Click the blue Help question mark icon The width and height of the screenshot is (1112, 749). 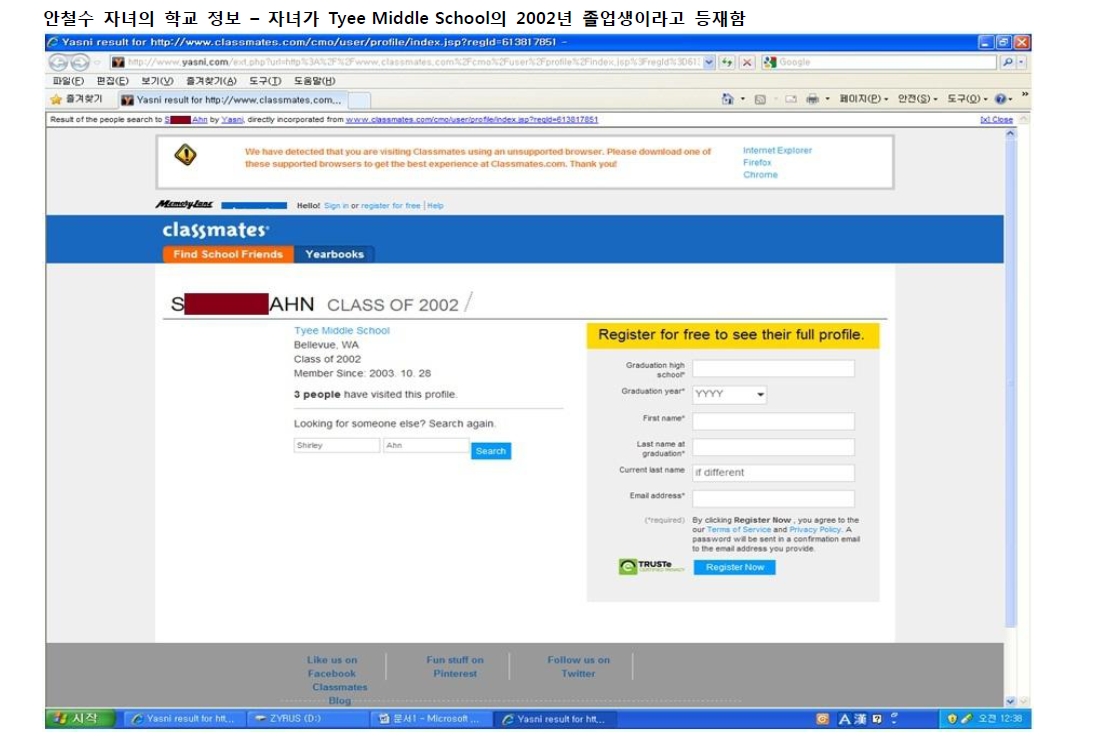point(1000,99)
